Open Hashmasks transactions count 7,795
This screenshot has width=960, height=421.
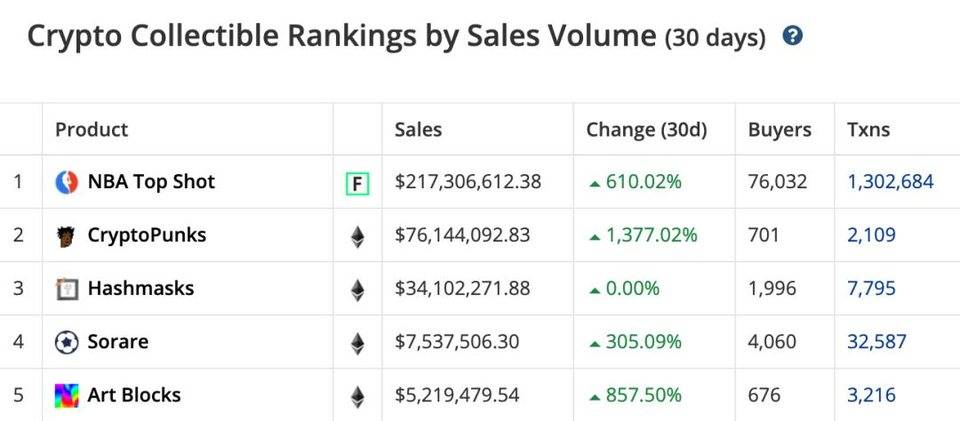(x=871, y=288)
